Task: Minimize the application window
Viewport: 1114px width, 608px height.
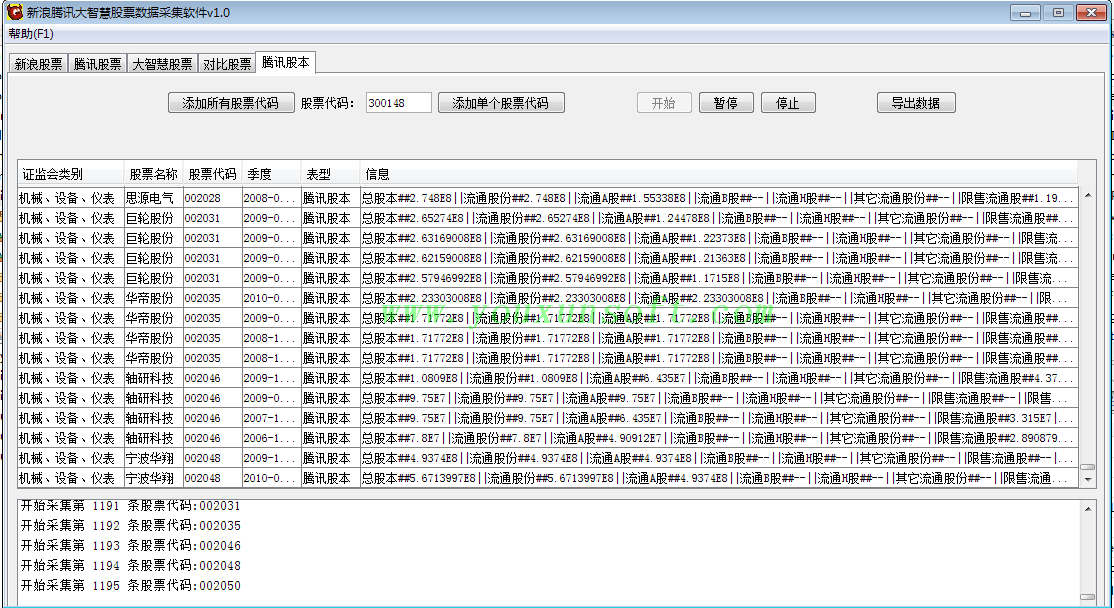Action: pos(1024,13)
